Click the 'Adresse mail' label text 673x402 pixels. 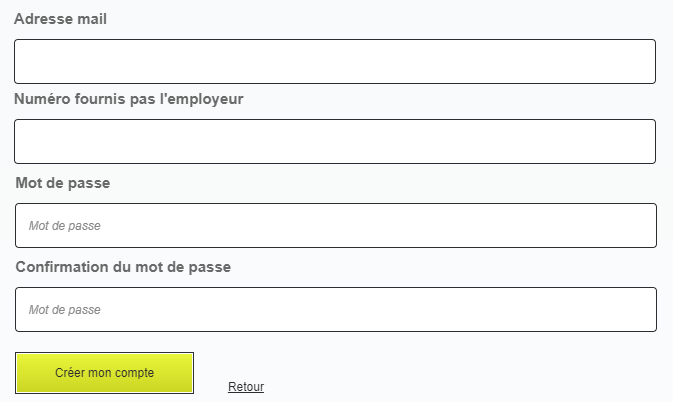coord(61,19)
